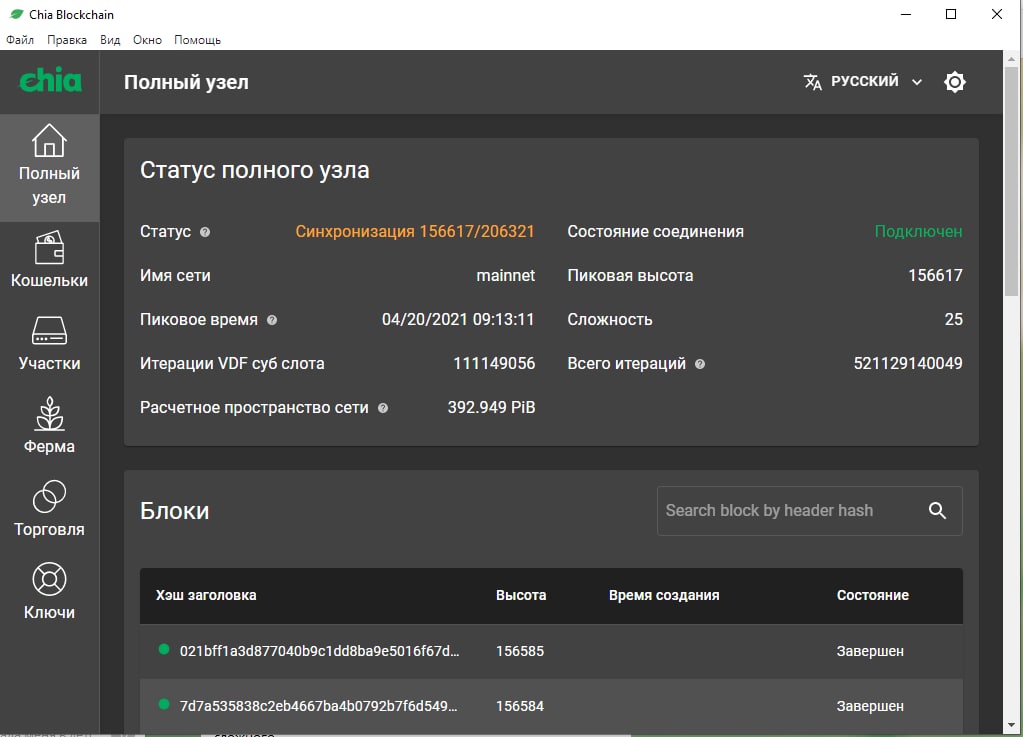Toggle dark/light theme with the sun icon
The height and width of the screenshot is (737, 1023).
click(954, 82)
